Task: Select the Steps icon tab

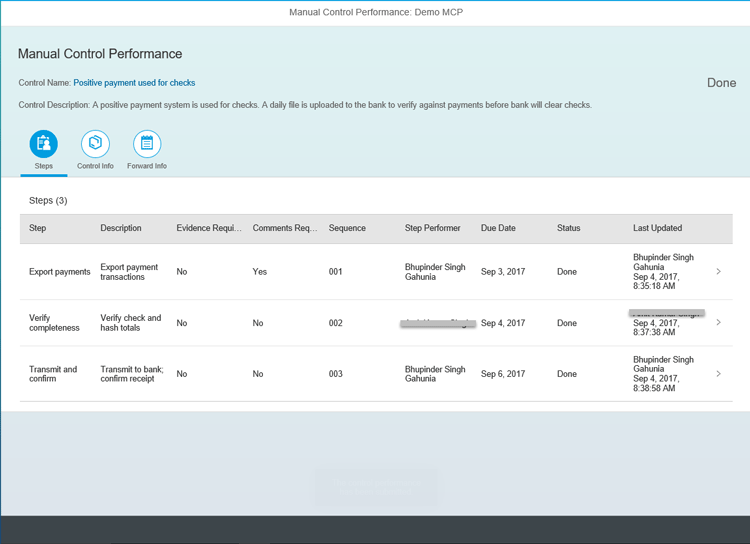Action: [43, 144]
